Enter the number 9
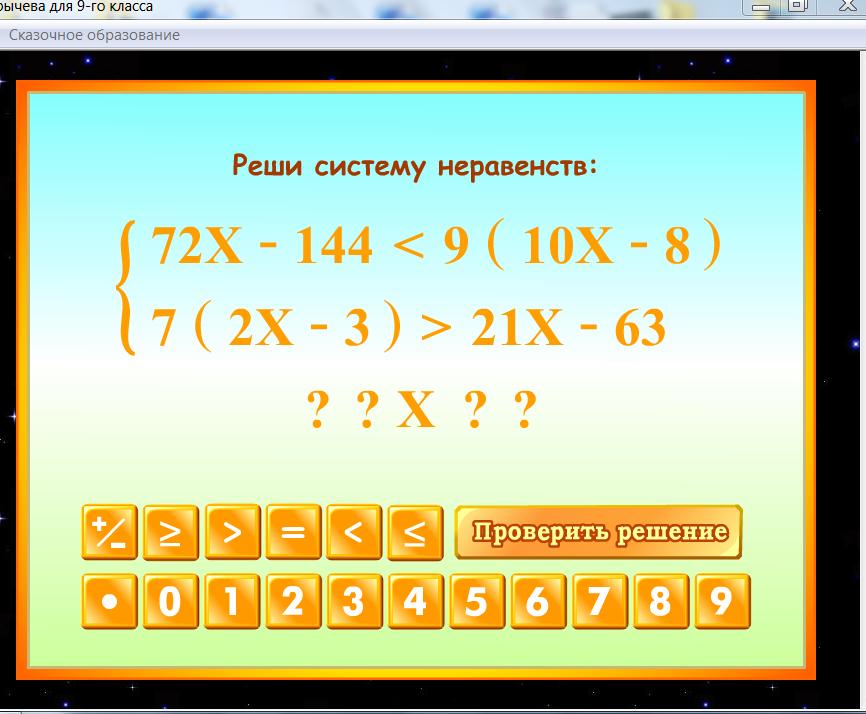 722,601
